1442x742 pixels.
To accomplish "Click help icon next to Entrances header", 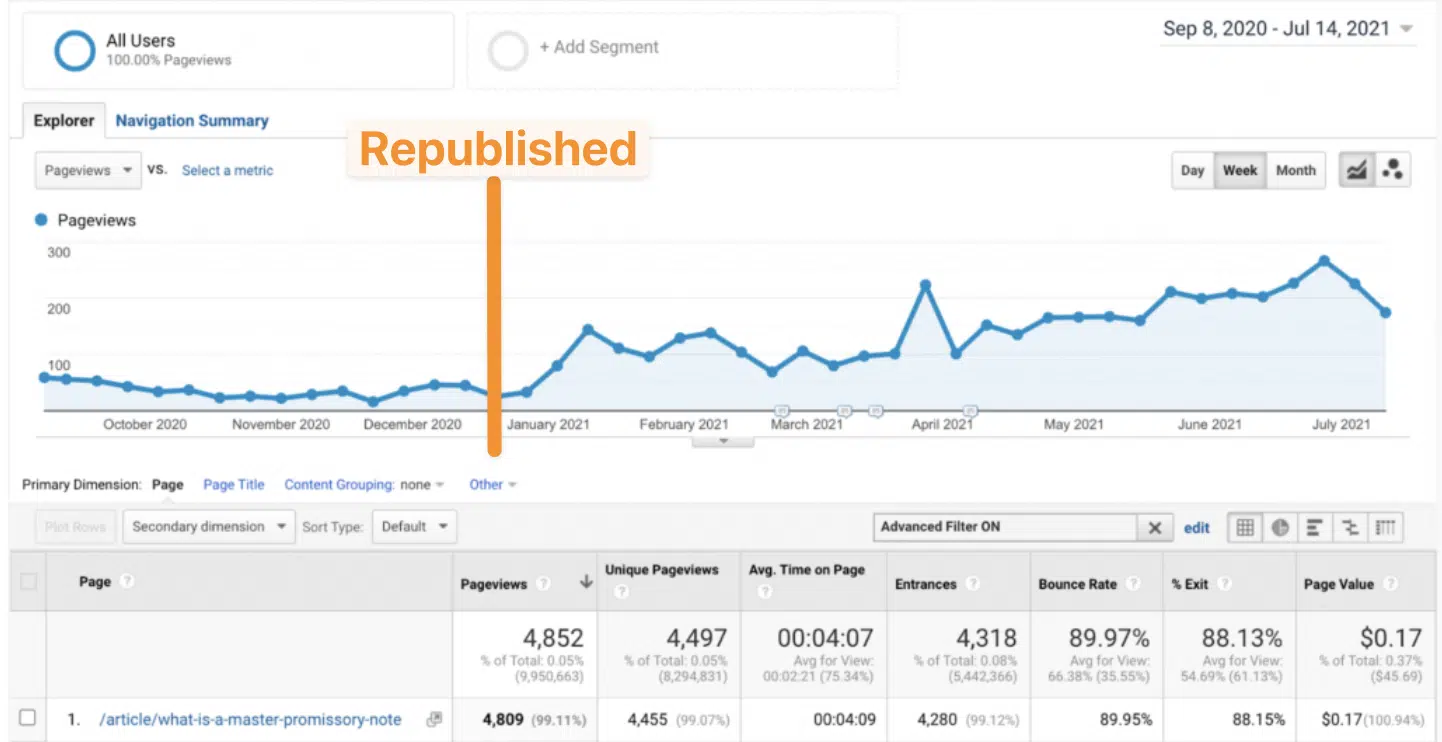I will point(971,584).
